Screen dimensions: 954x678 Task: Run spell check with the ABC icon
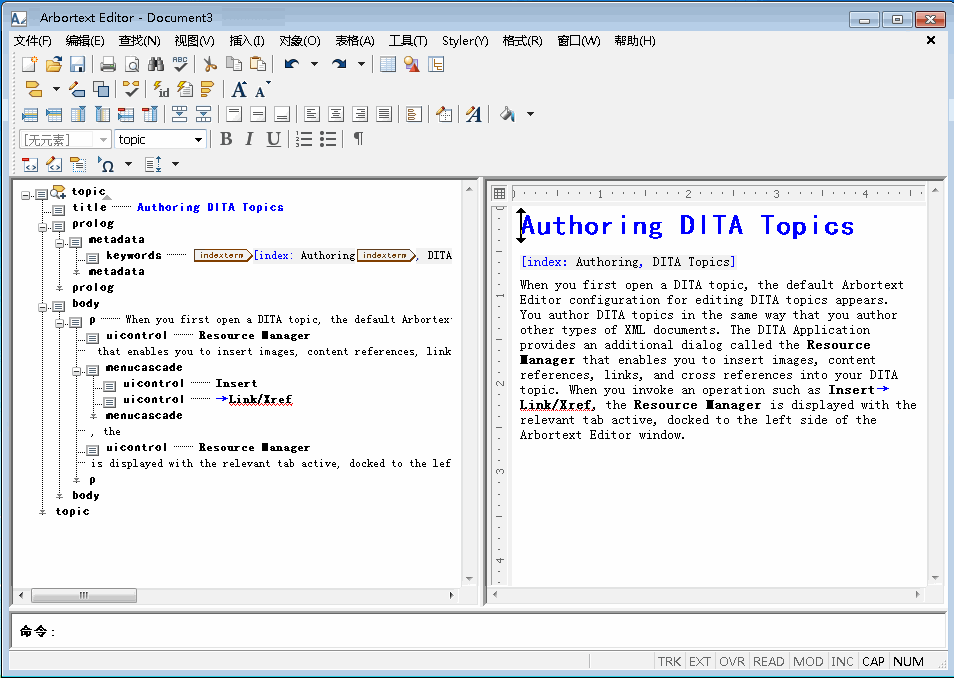180,64
